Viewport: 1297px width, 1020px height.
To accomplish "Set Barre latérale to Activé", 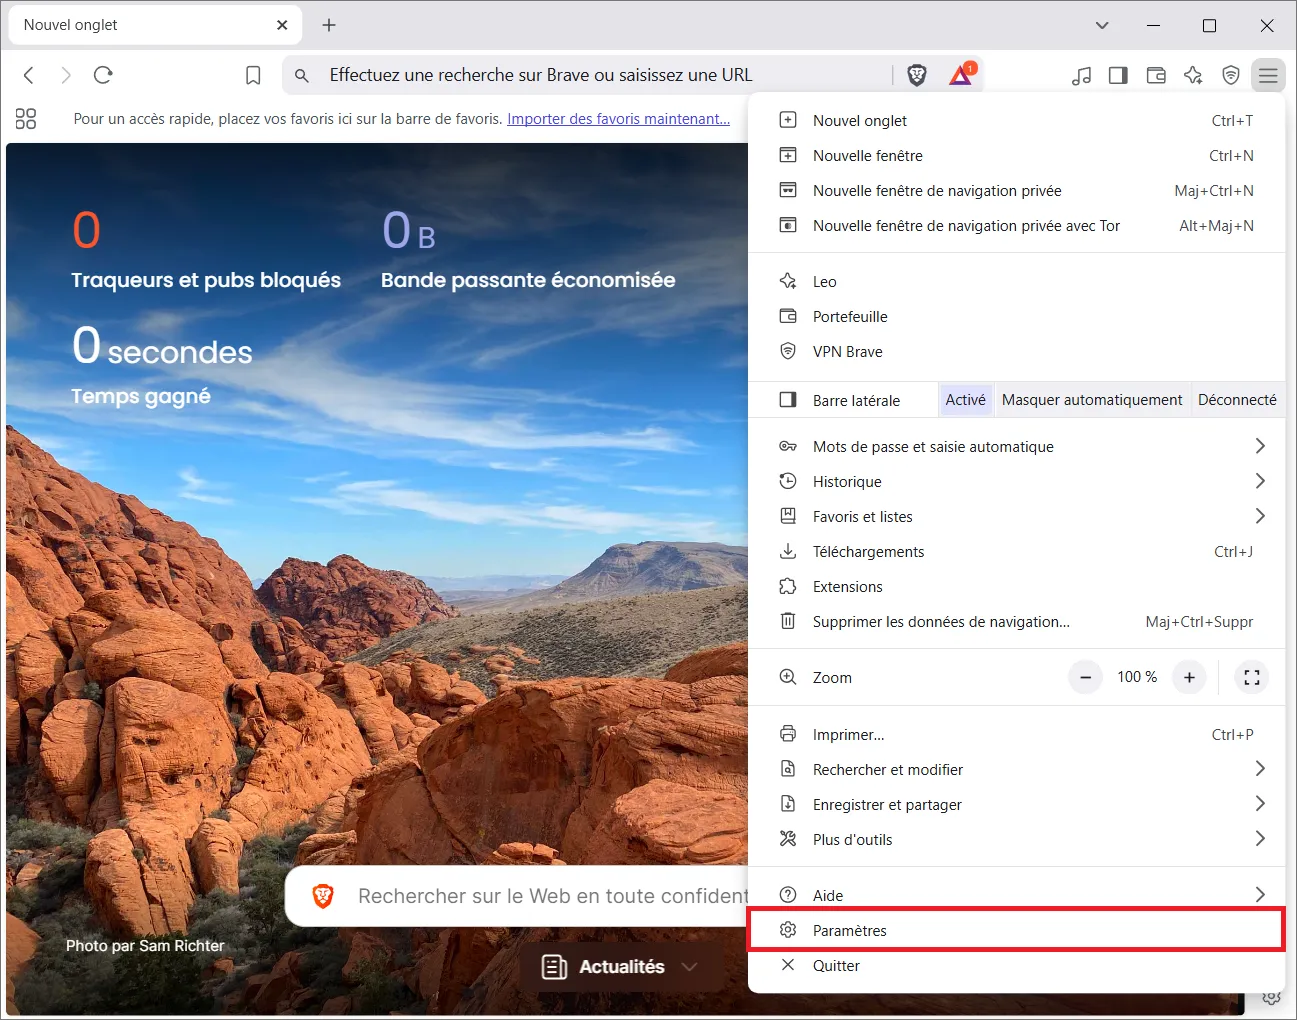I will [x=965, y=400].
